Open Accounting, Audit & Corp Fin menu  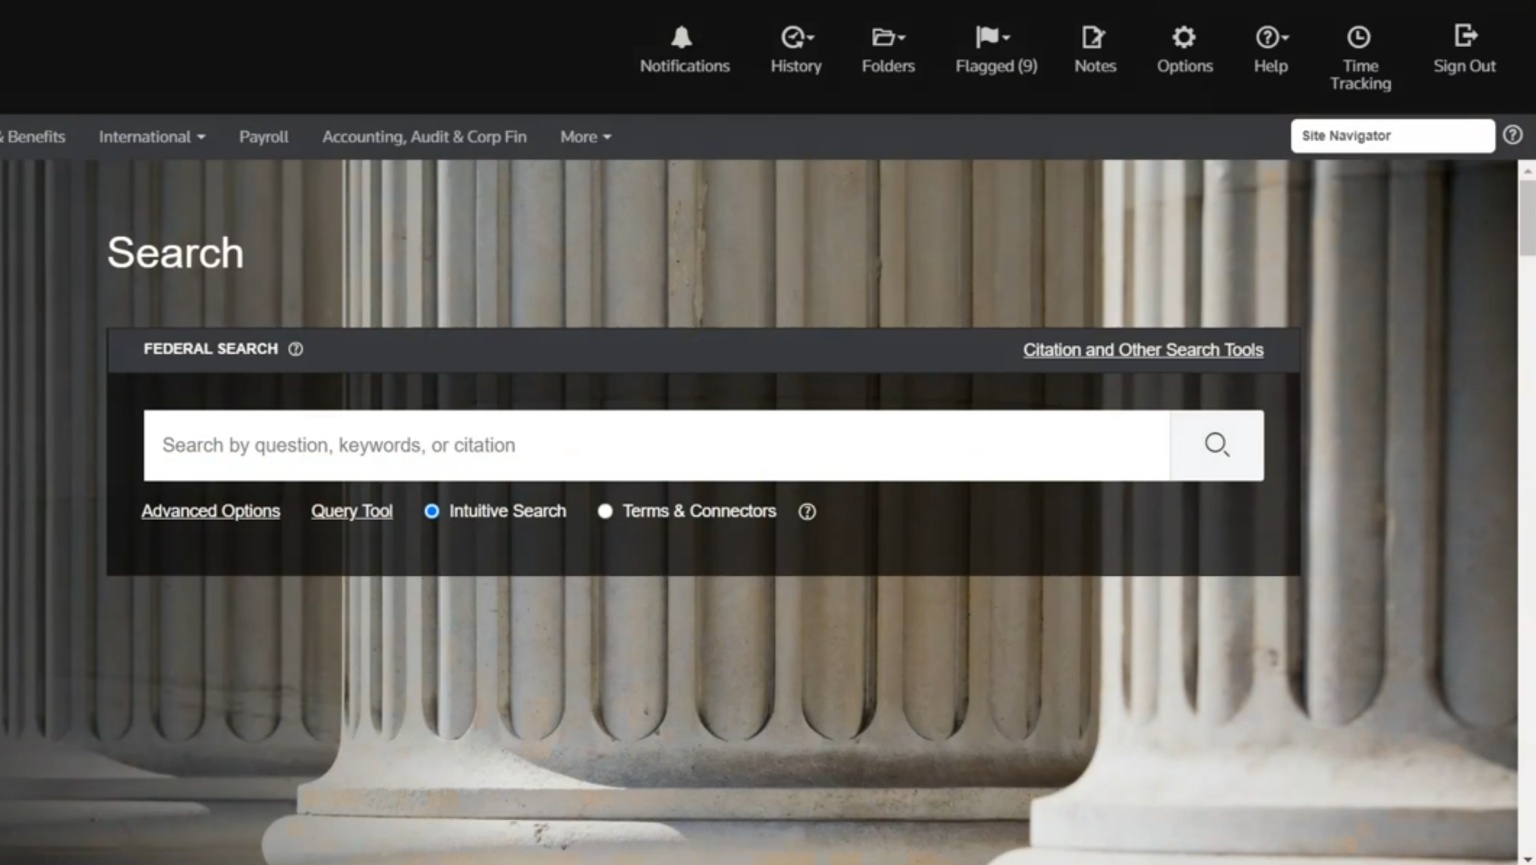tap(424, 137)
